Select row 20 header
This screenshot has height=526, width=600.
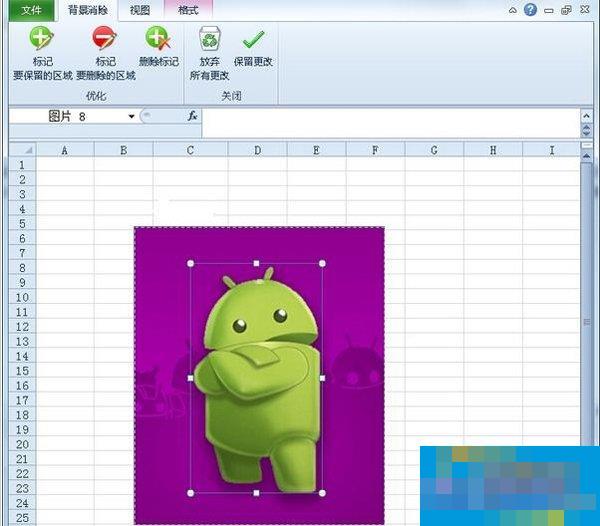[22, 444]
